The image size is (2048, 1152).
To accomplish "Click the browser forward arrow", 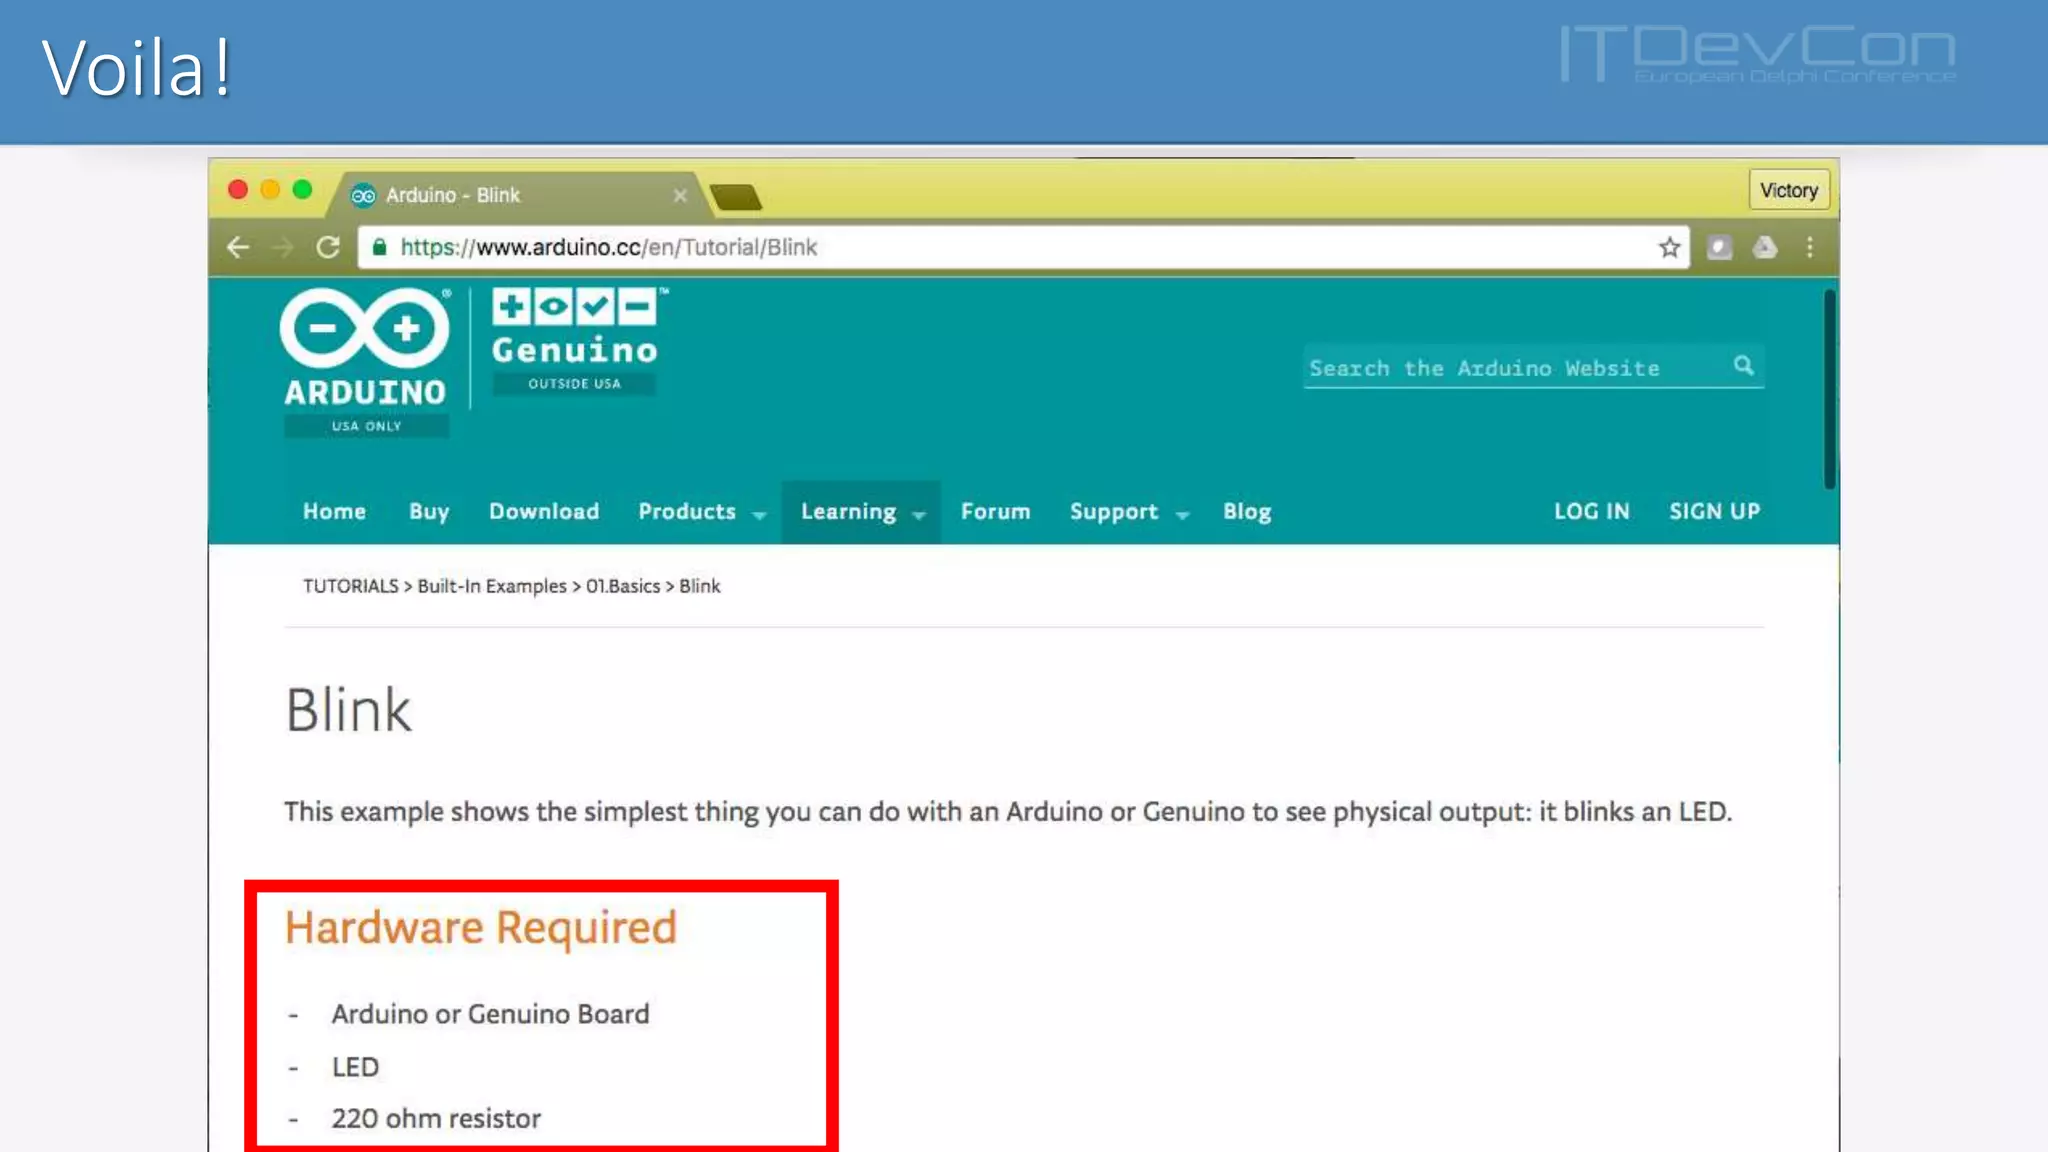I will [283, 247].
